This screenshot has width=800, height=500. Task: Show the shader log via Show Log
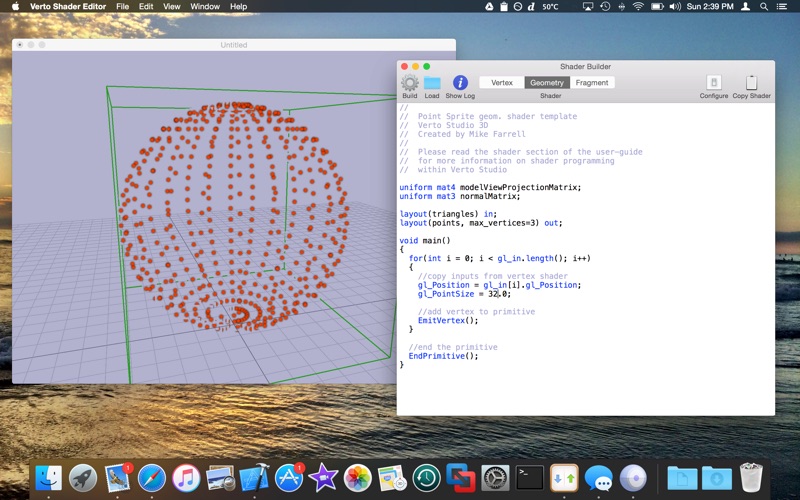pos(460,83)
